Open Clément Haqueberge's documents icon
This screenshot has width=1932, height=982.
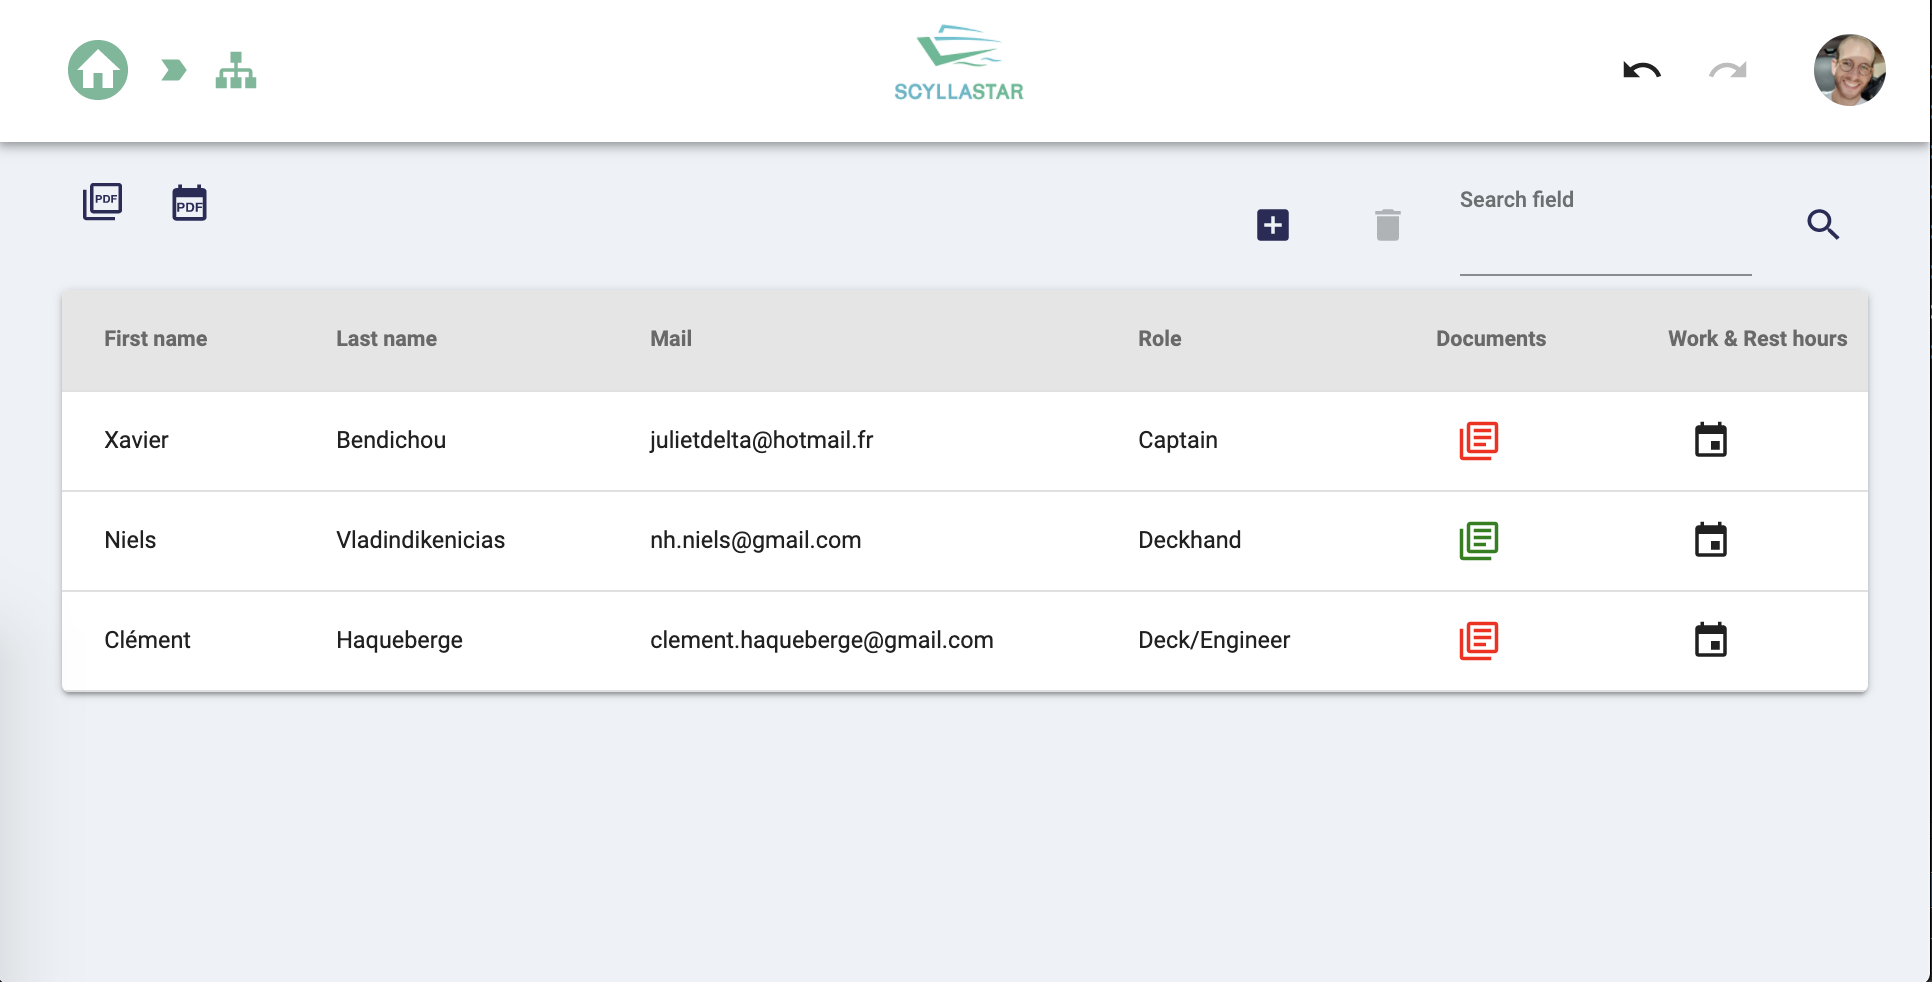click(1479, 640)
